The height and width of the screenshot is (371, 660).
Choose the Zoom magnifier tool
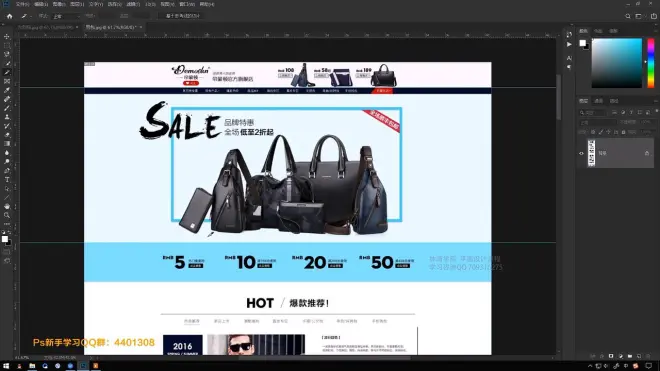pos(7,215)
